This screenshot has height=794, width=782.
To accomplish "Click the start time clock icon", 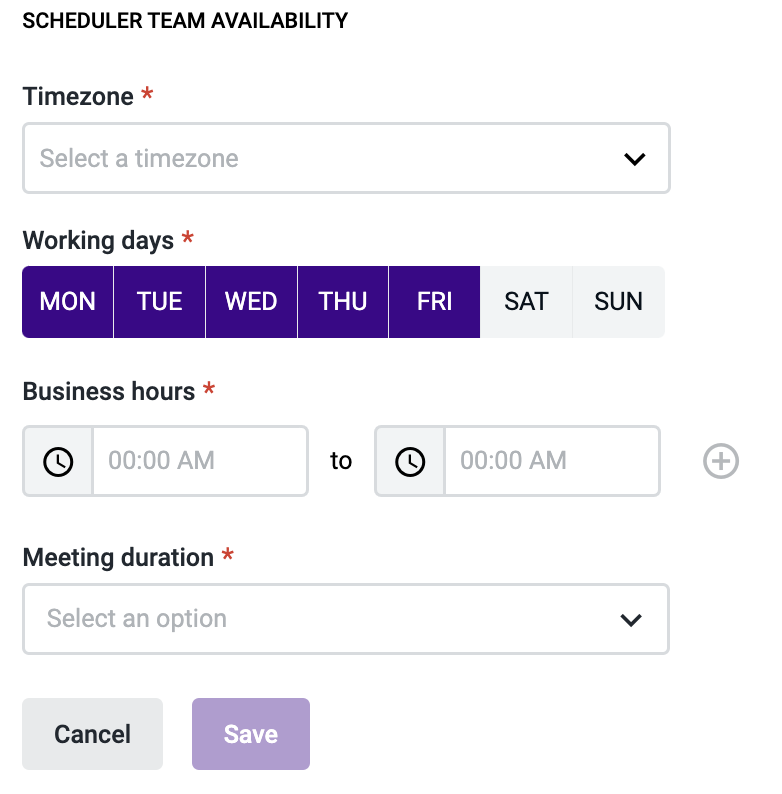I will 58,461.
